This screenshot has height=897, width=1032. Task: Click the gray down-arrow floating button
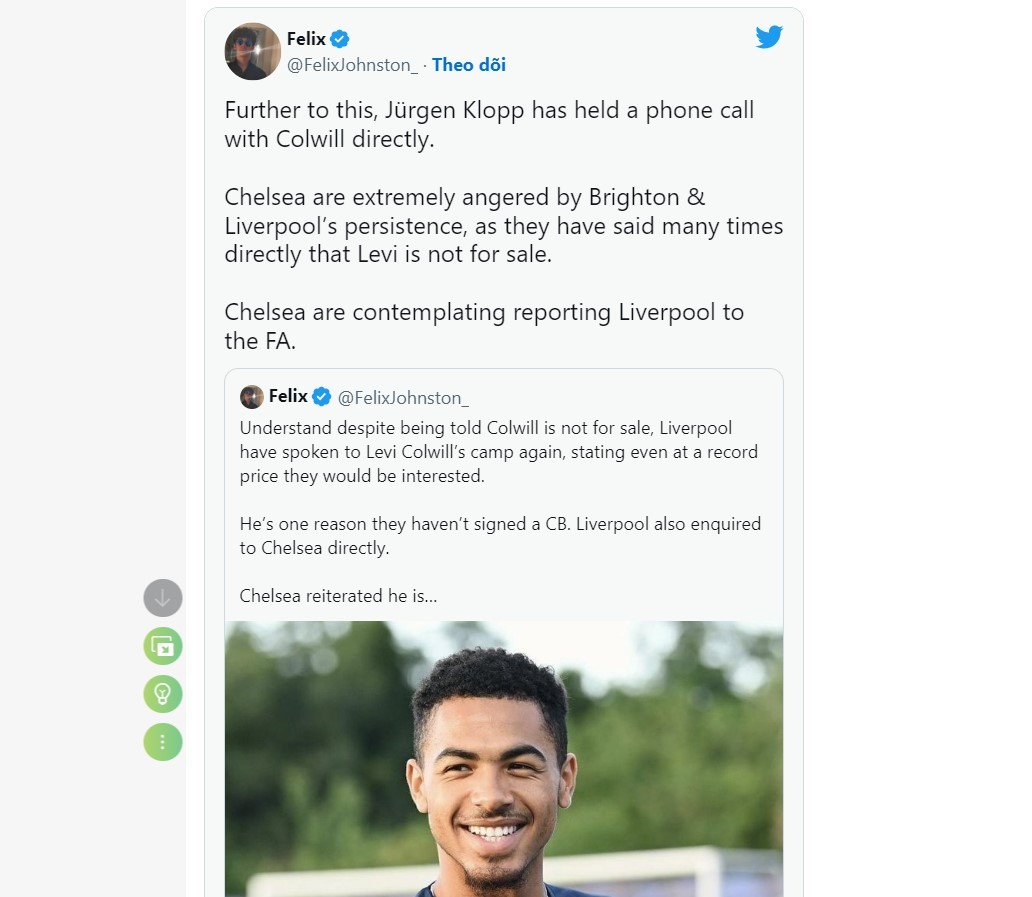(163, 598)
